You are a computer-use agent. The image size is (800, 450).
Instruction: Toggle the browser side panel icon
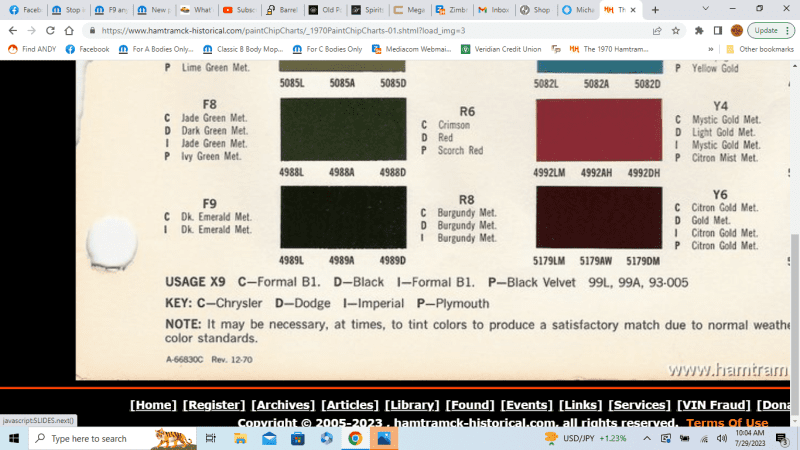pyautogui.click(x=718, y=31)
